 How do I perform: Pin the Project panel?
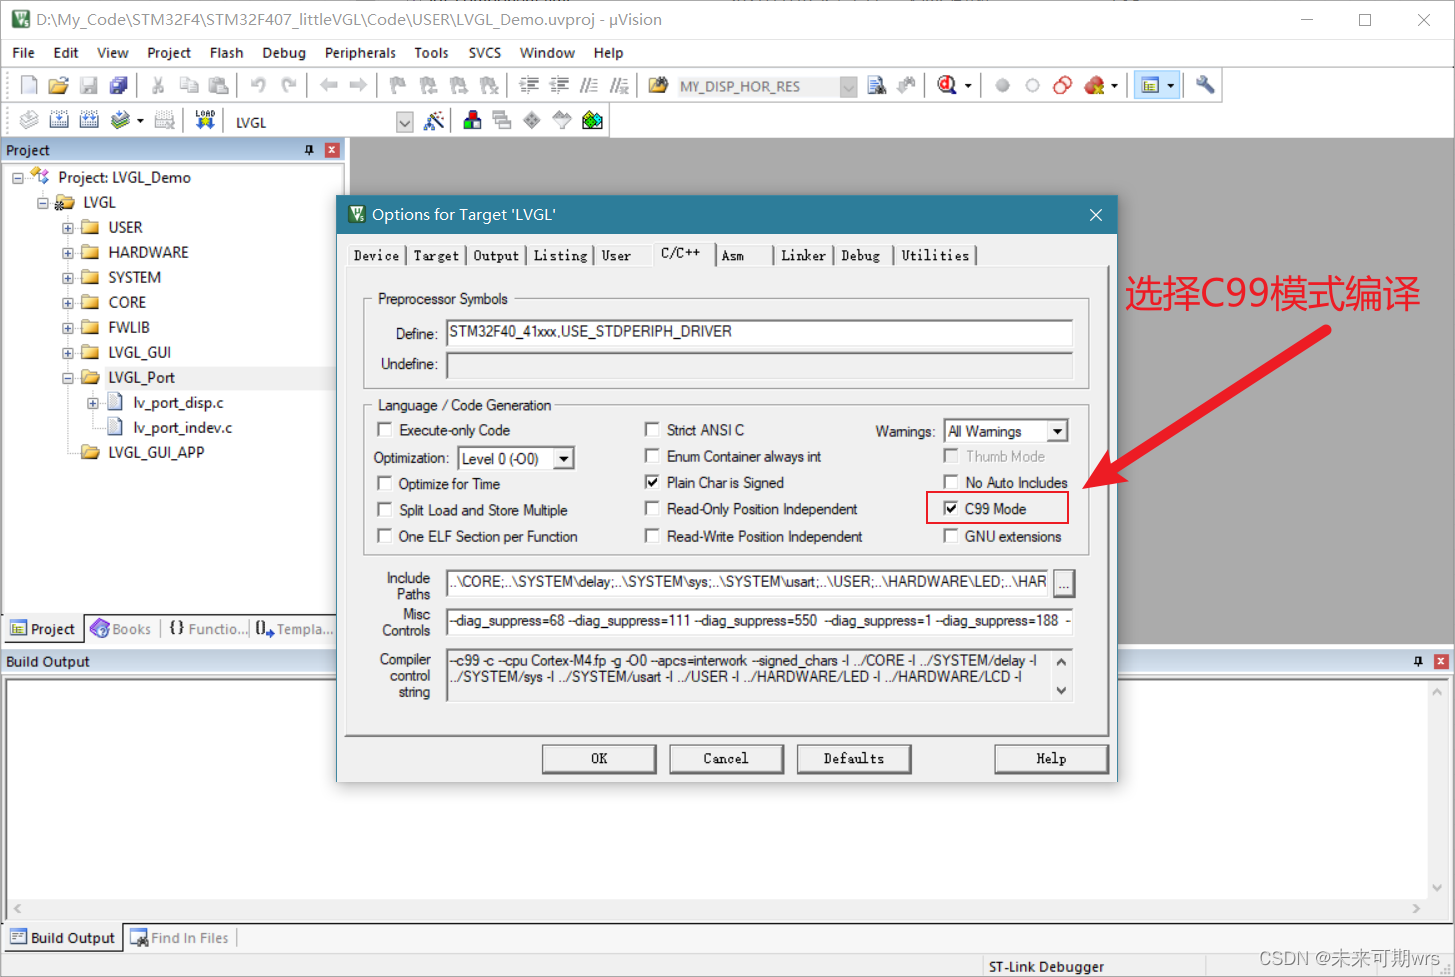[309, 150]
